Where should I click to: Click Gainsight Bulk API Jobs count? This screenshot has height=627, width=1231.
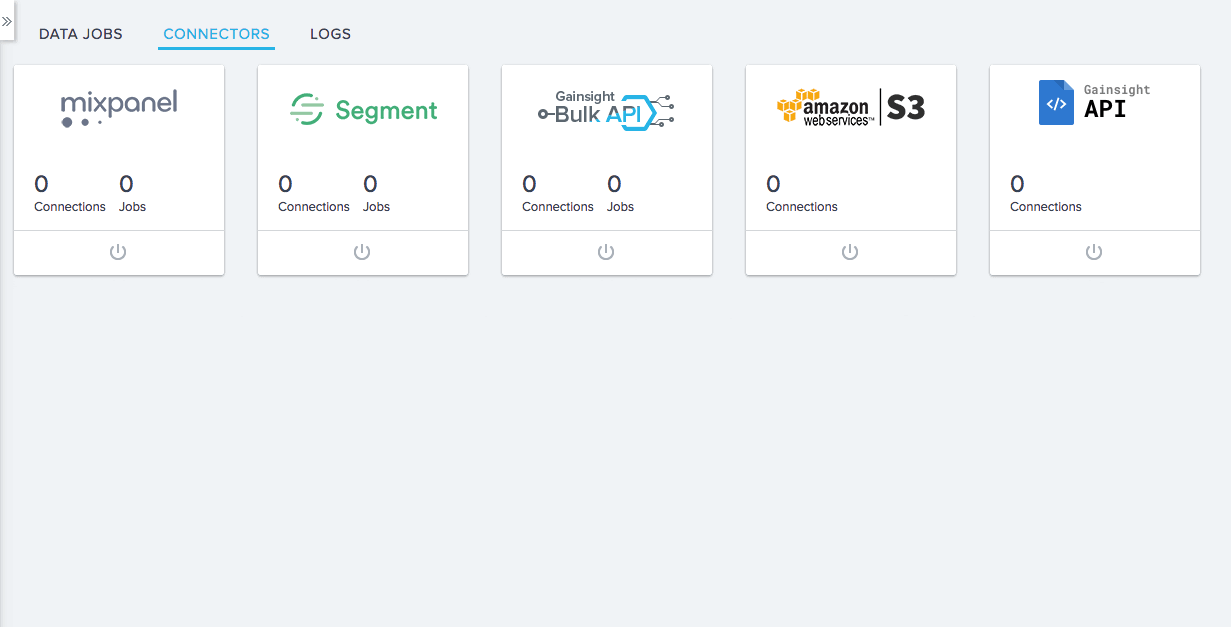tap(614, 184)
